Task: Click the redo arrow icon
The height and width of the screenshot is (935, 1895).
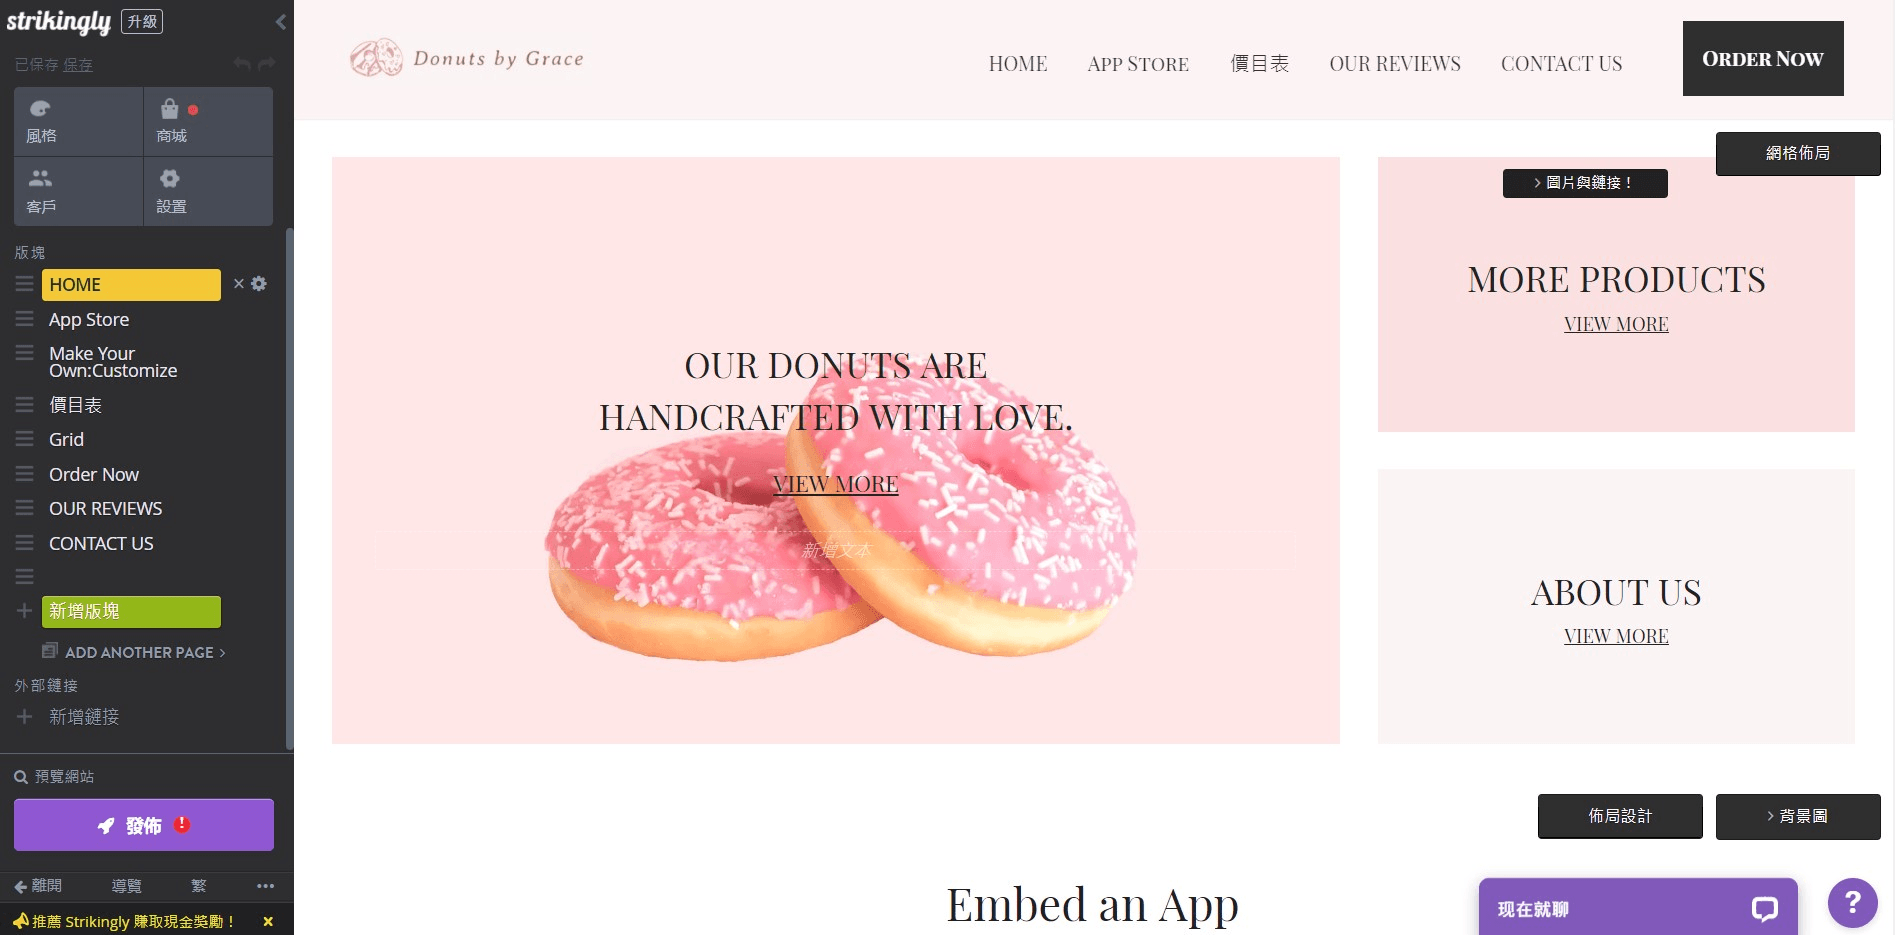Action: click(266, 64)
